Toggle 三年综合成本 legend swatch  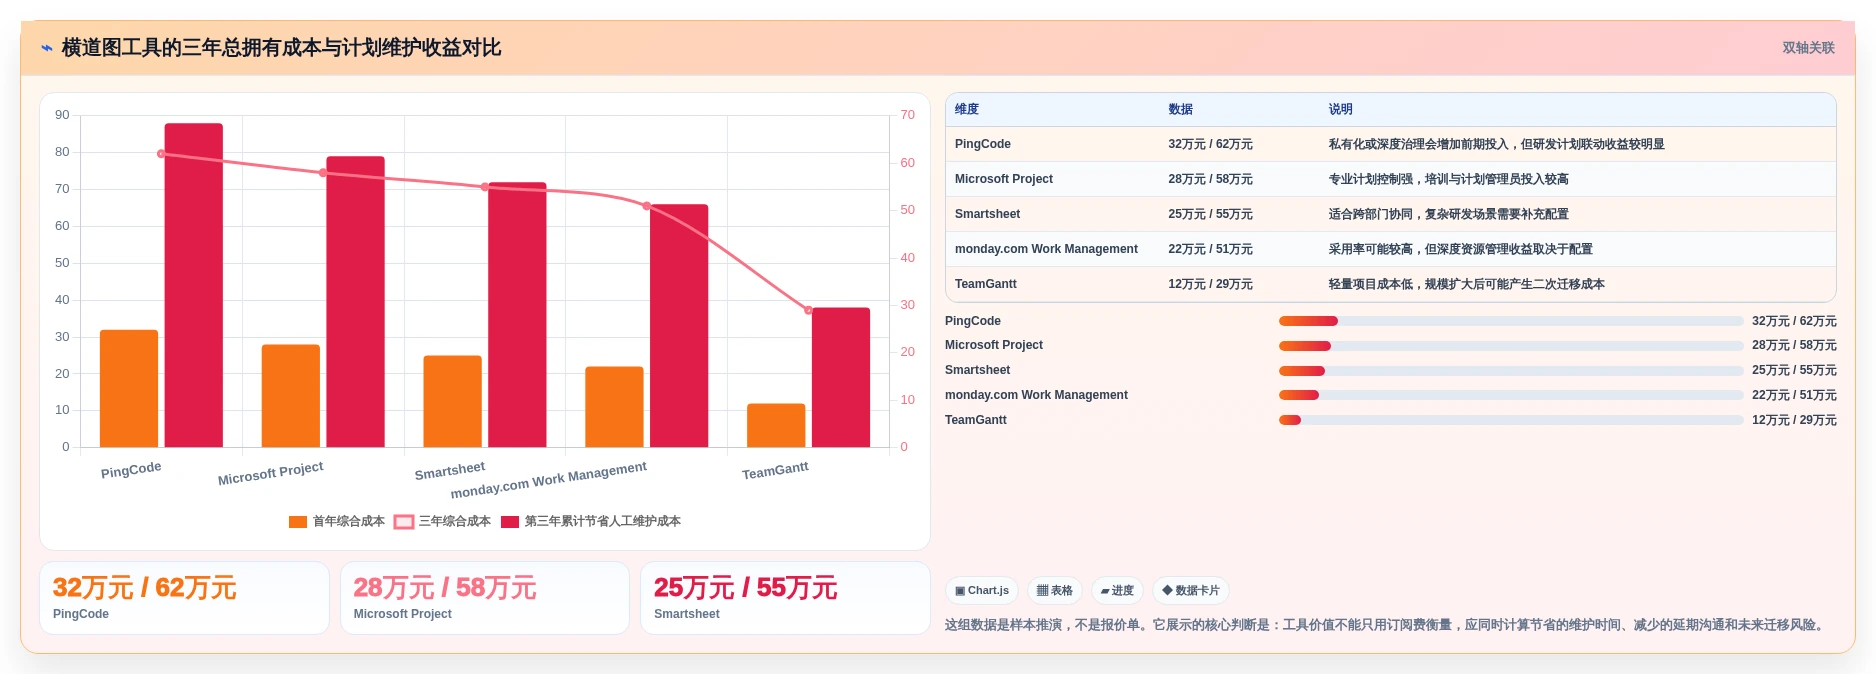click(404, 522)
